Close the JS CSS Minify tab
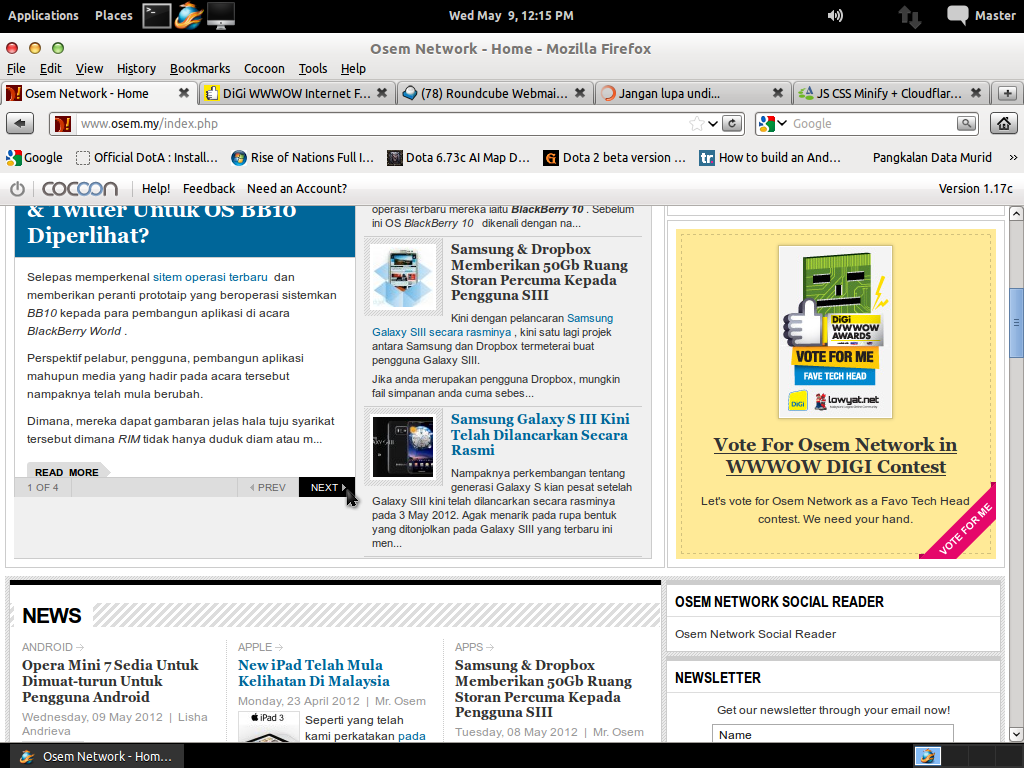 coord(976,93)
